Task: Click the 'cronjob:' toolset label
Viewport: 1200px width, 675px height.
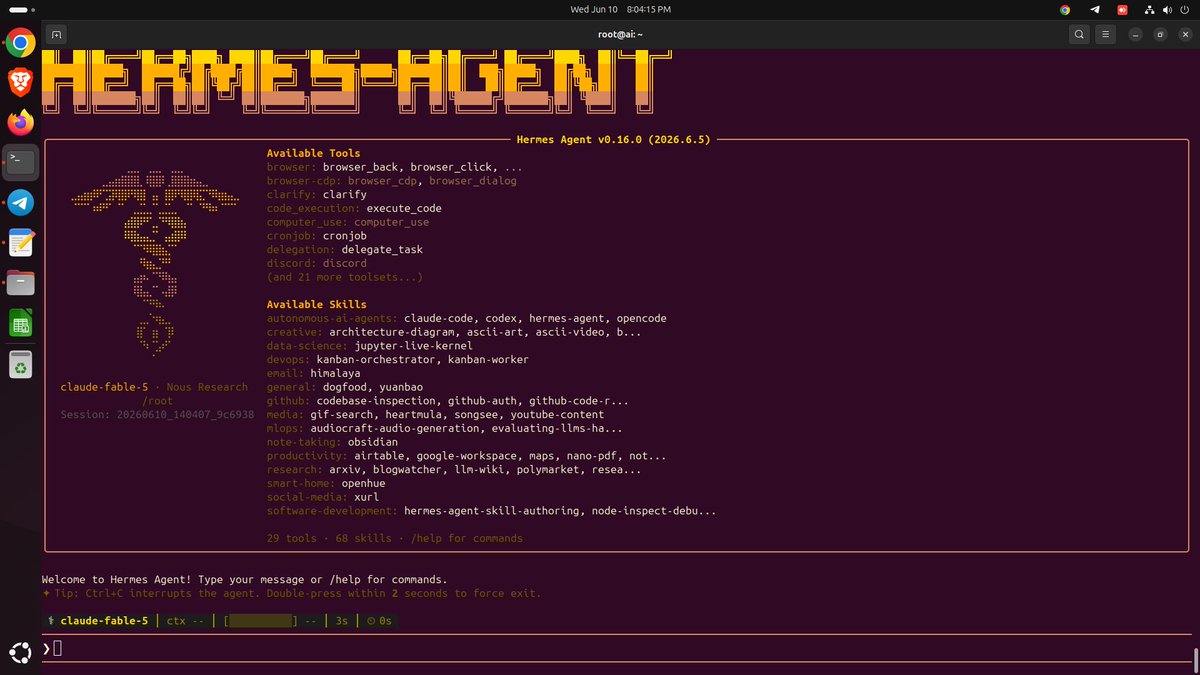Action: pos(291,236)
